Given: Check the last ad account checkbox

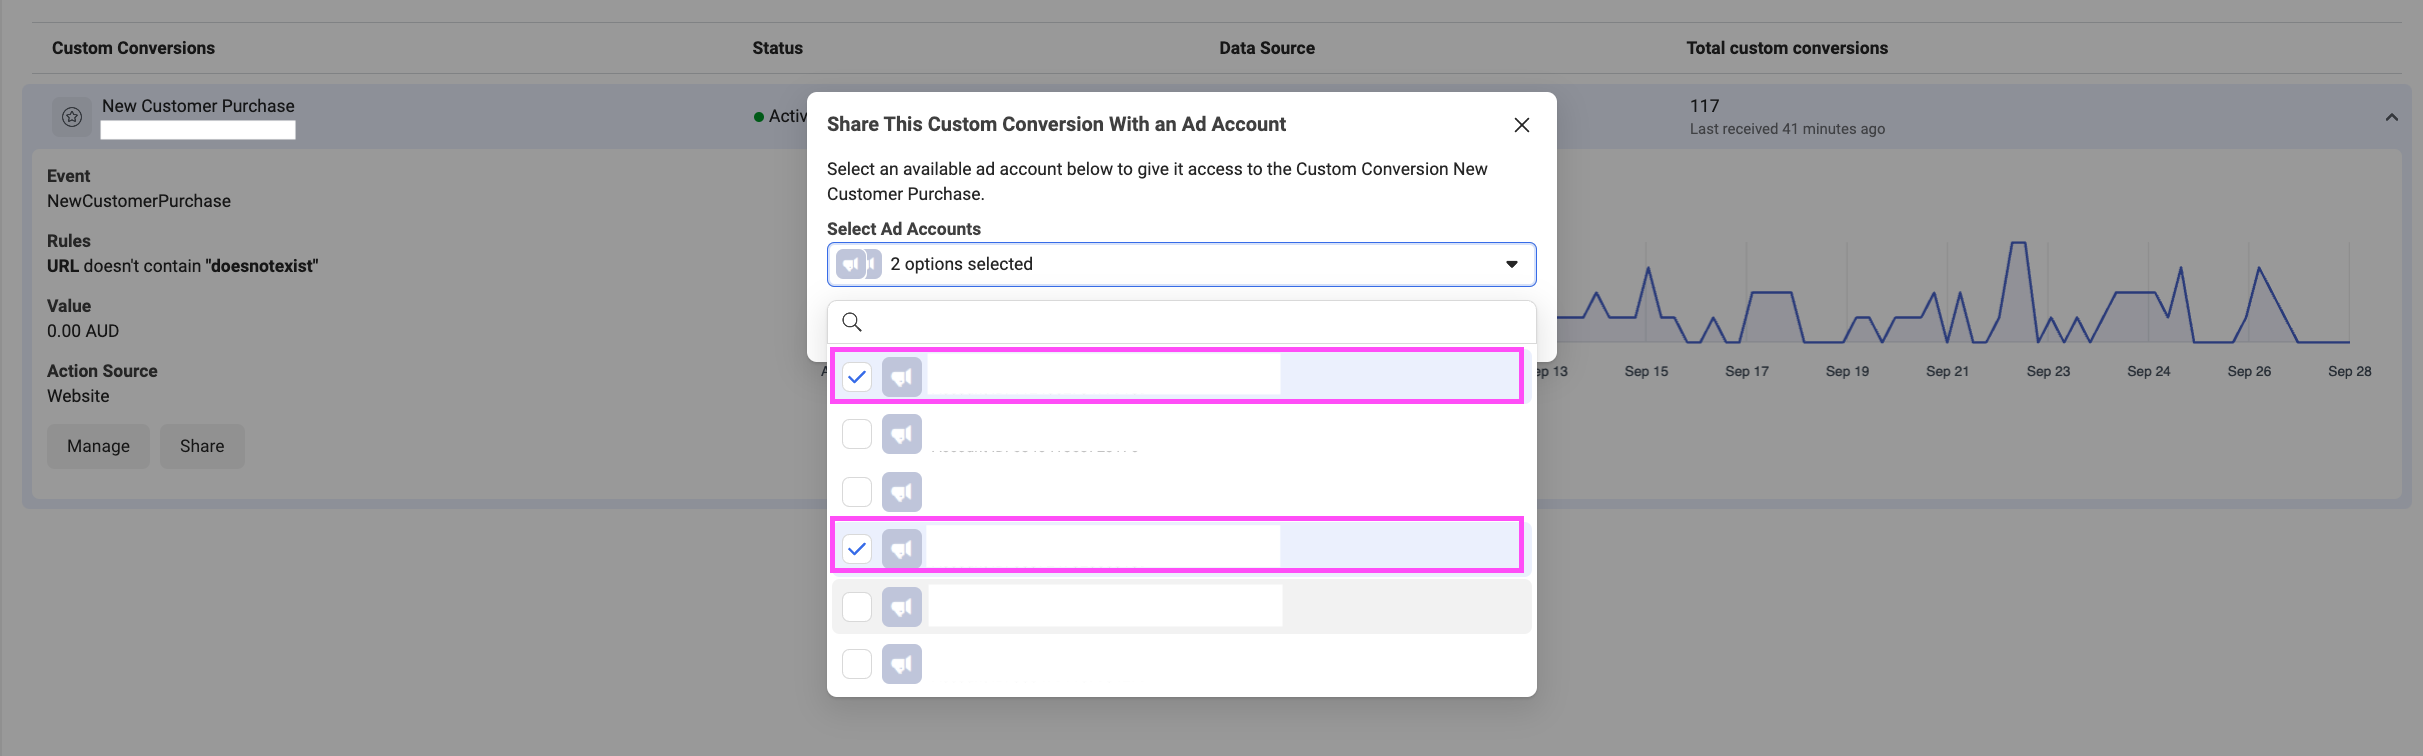Looking at the screenshot, I should tap(857, 664).
